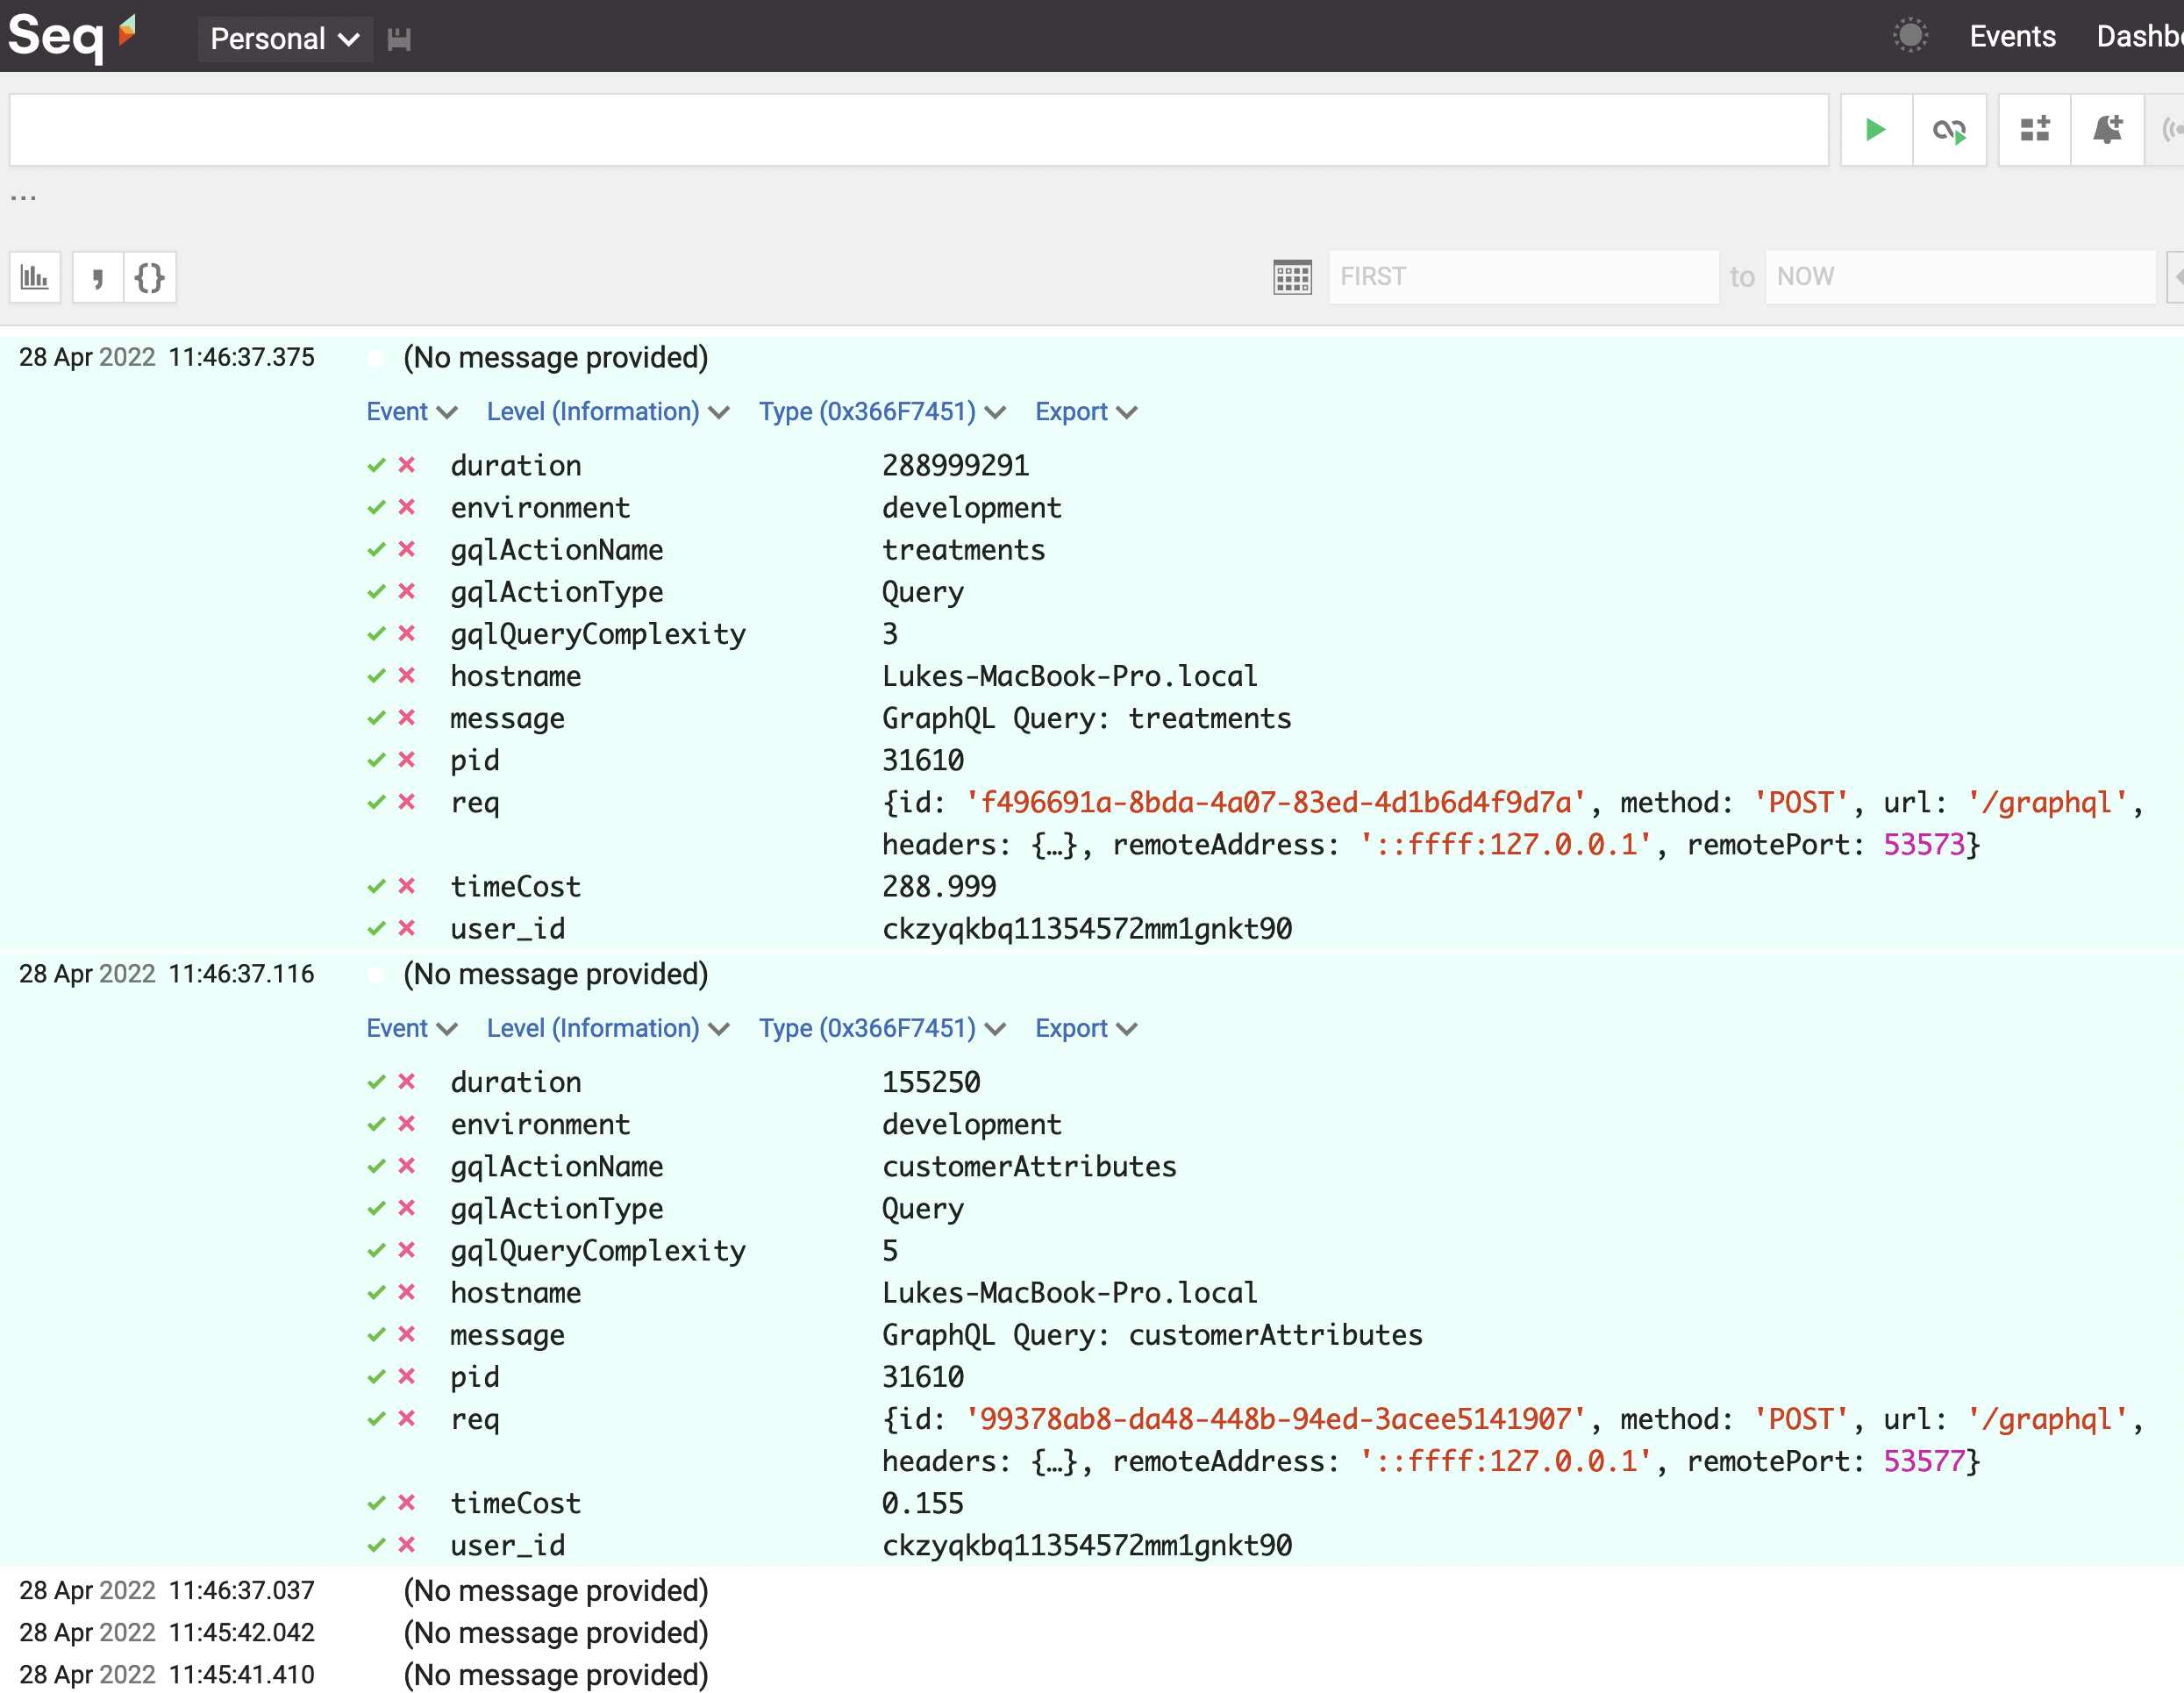Click the curly braces JSON icon

coord(150,277)
